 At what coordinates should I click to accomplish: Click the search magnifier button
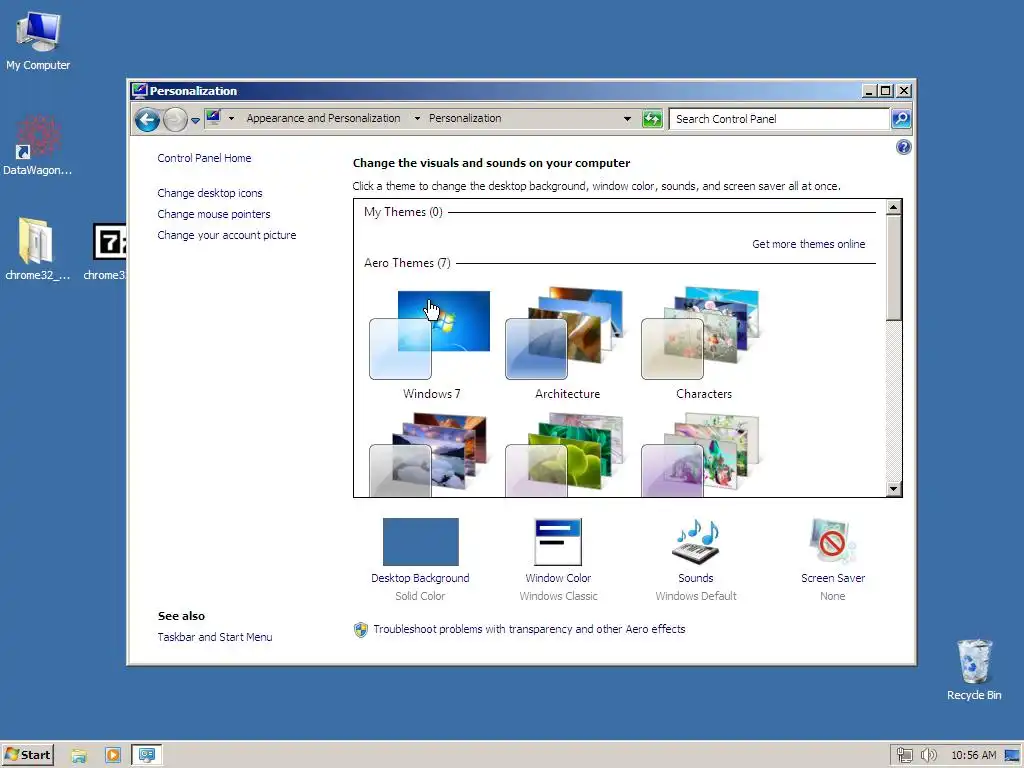click(901, 119)
